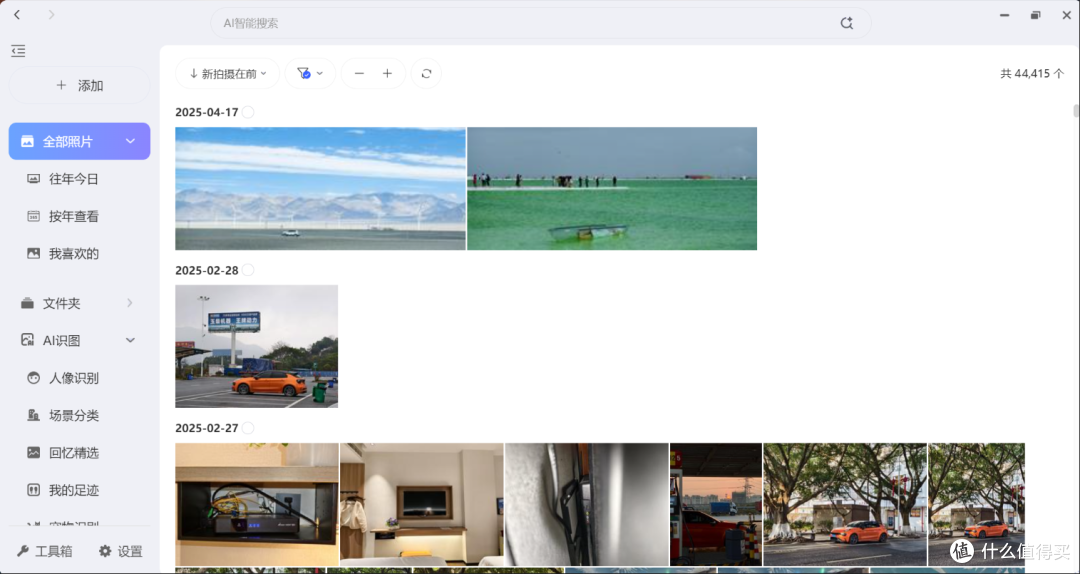1080x574 pixels.
Task: Increase thumbnail size with plus
Action: pos(388,74)
